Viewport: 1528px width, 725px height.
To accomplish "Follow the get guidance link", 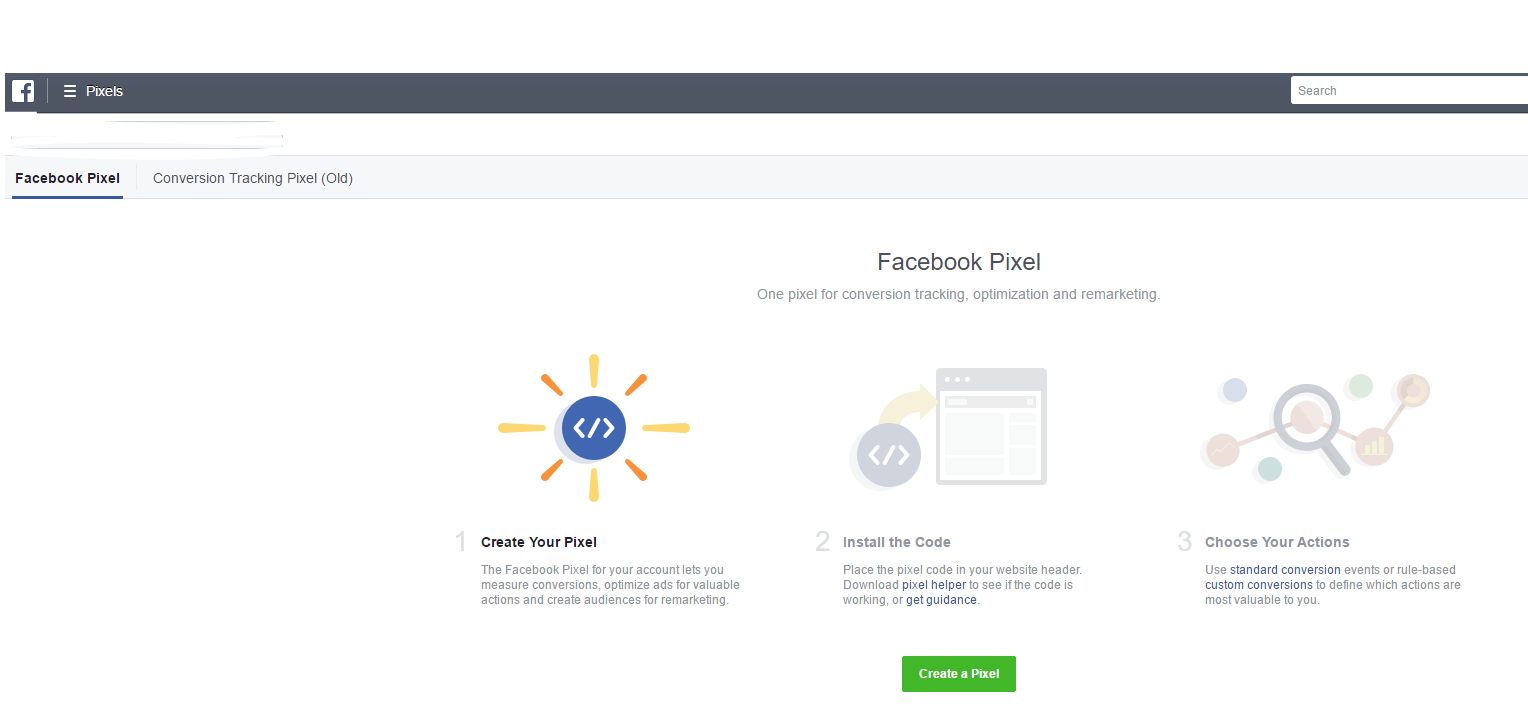I will click(x=941, y=600).
